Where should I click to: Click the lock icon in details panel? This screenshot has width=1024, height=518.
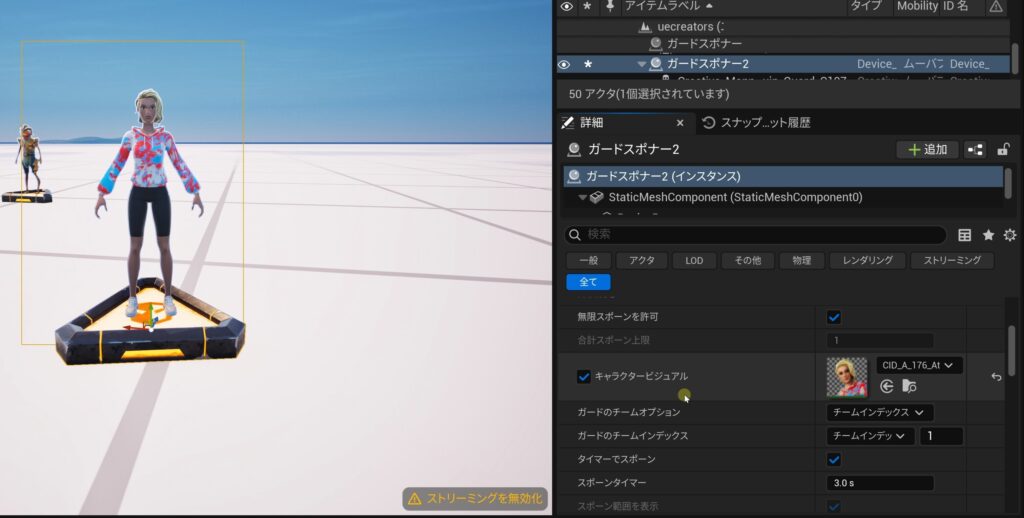(1002, 150)
